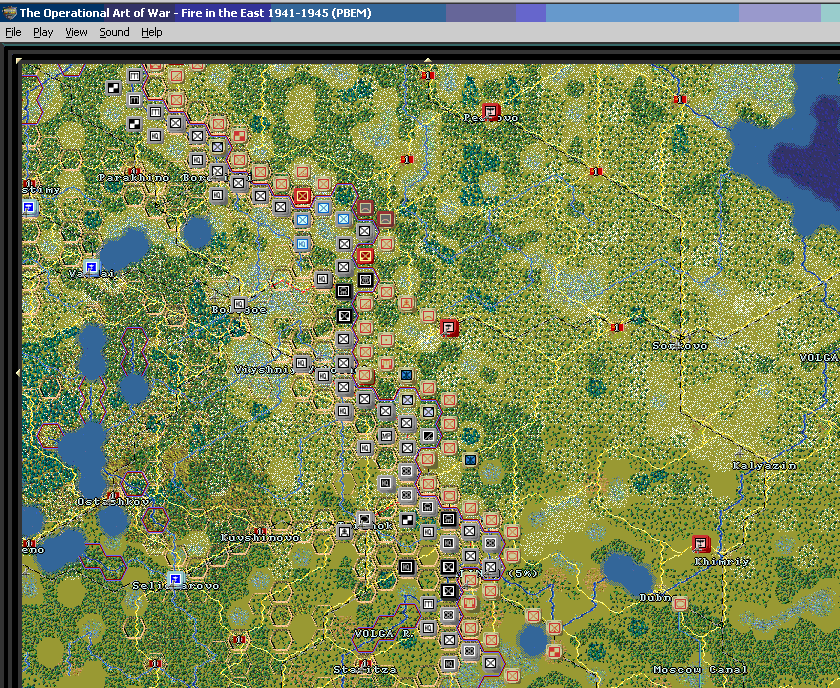Select the leader unit southwest of Torzhok
This screenshot has width=840, height=688.
click(344, 532)
